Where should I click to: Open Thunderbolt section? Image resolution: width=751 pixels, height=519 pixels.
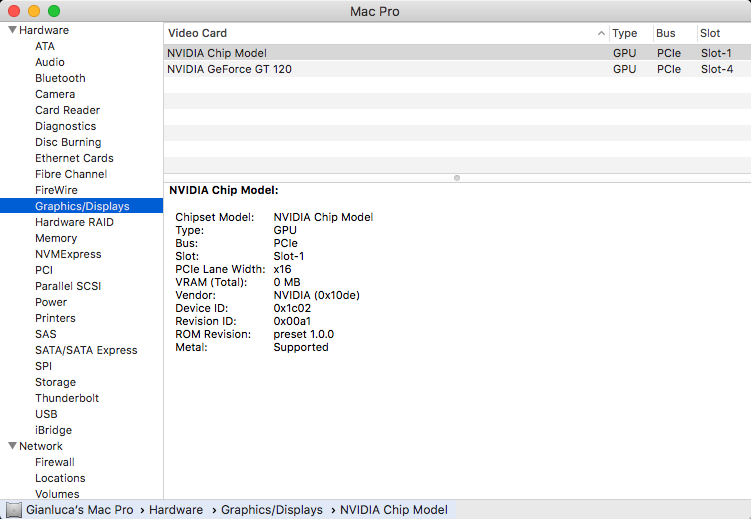pyautogui.click(x=67, y=398)
